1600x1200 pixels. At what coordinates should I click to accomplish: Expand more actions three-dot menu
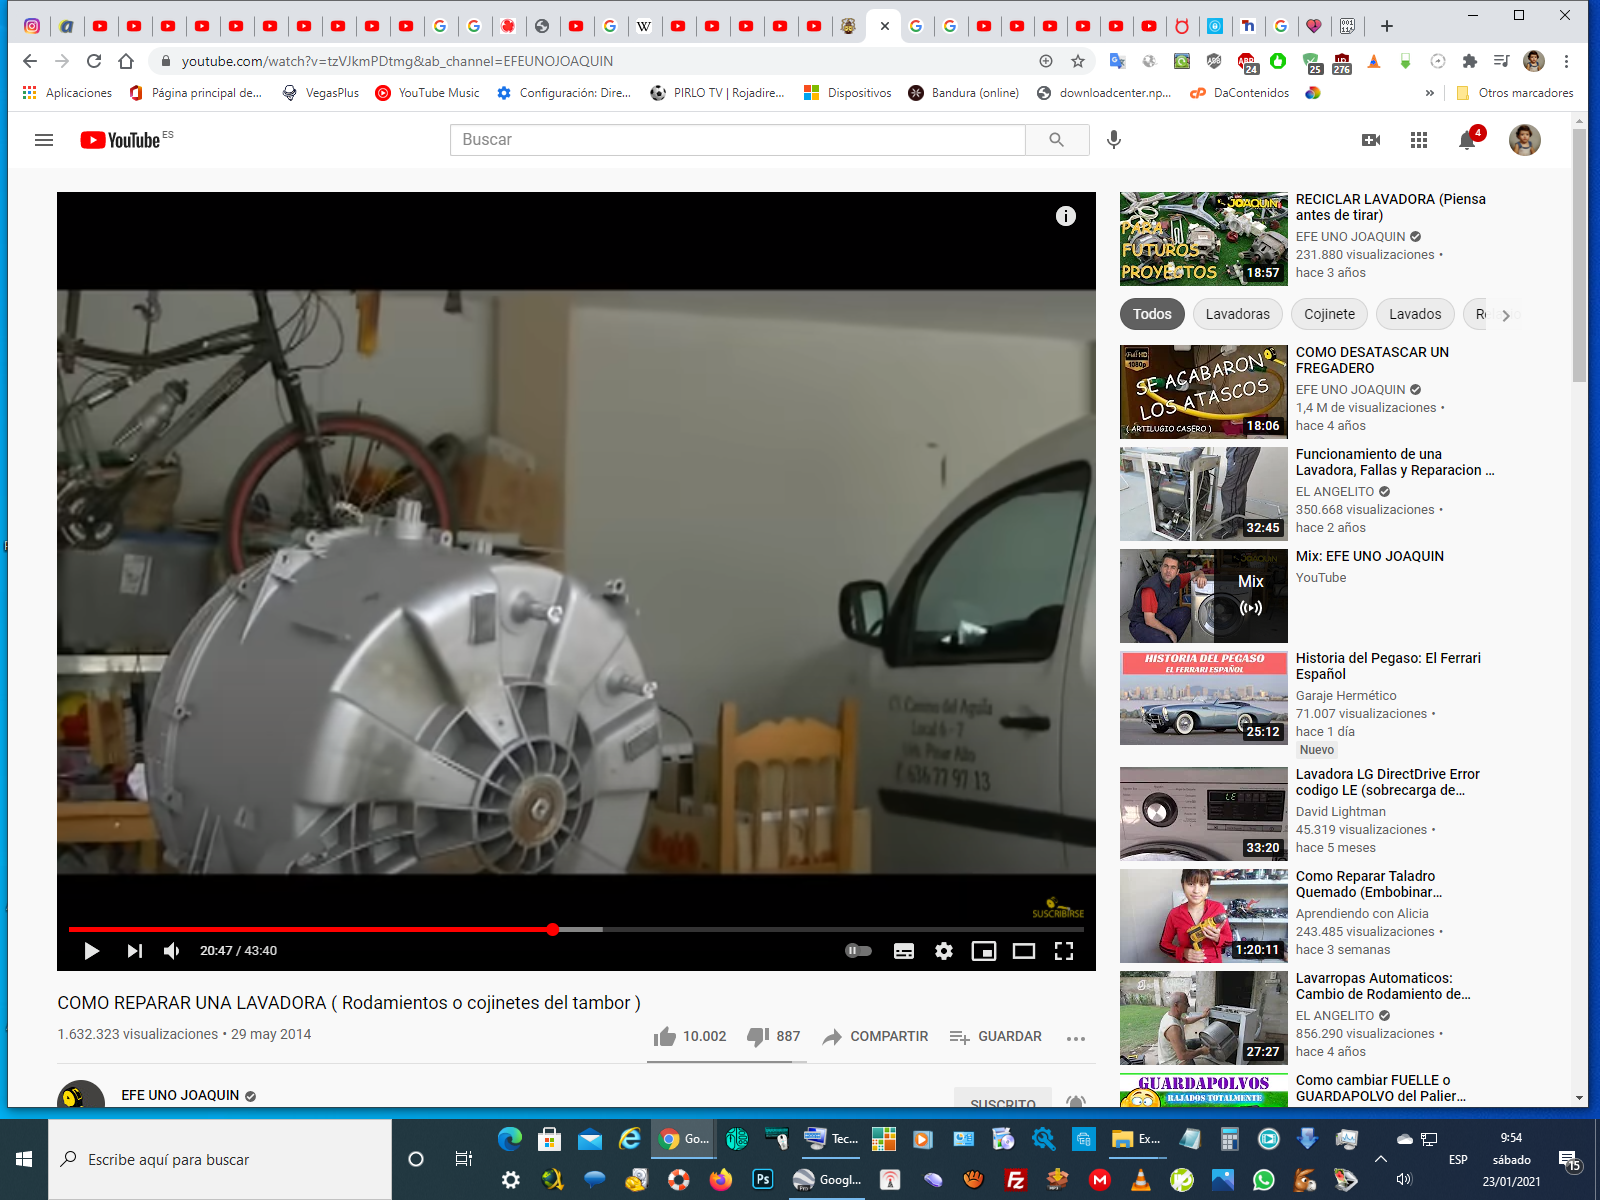pyautogui.click(x=1076, y=1038)
